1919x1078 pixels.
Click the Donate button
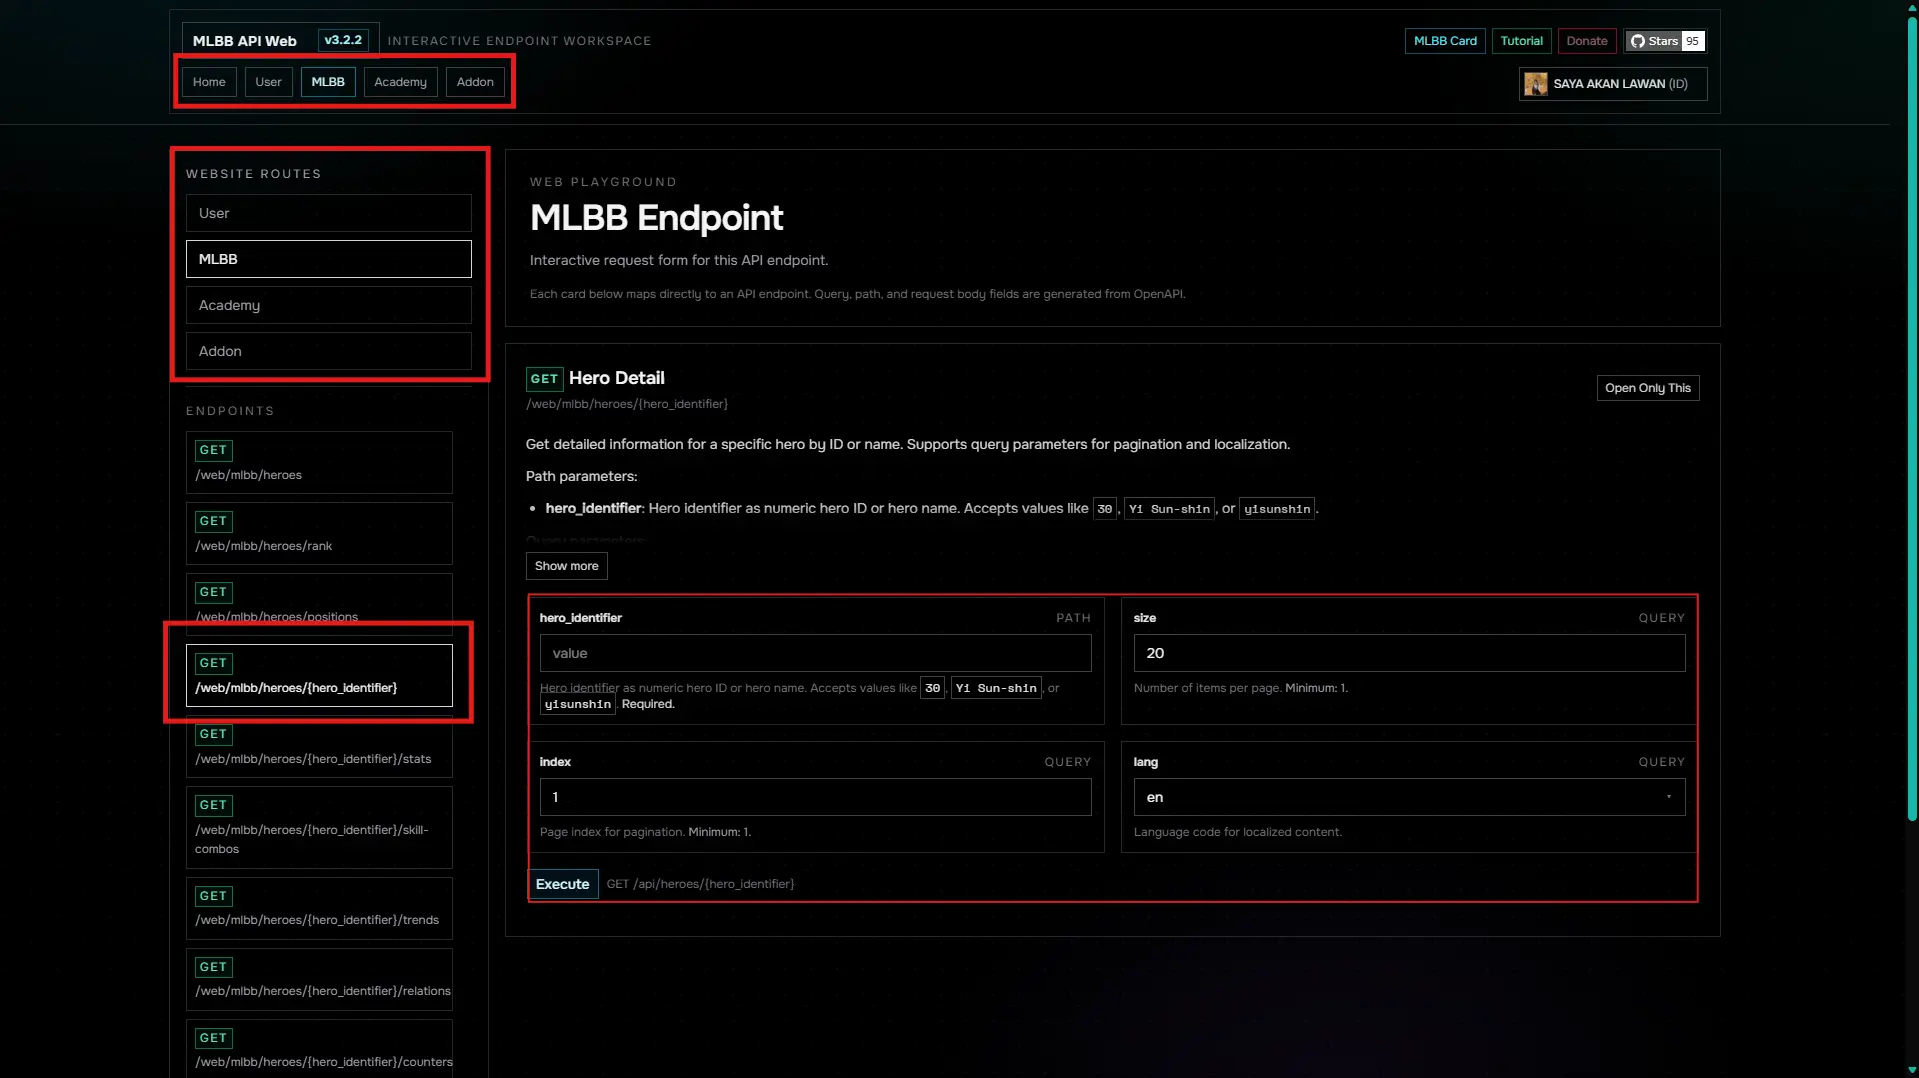[1587, 41]
